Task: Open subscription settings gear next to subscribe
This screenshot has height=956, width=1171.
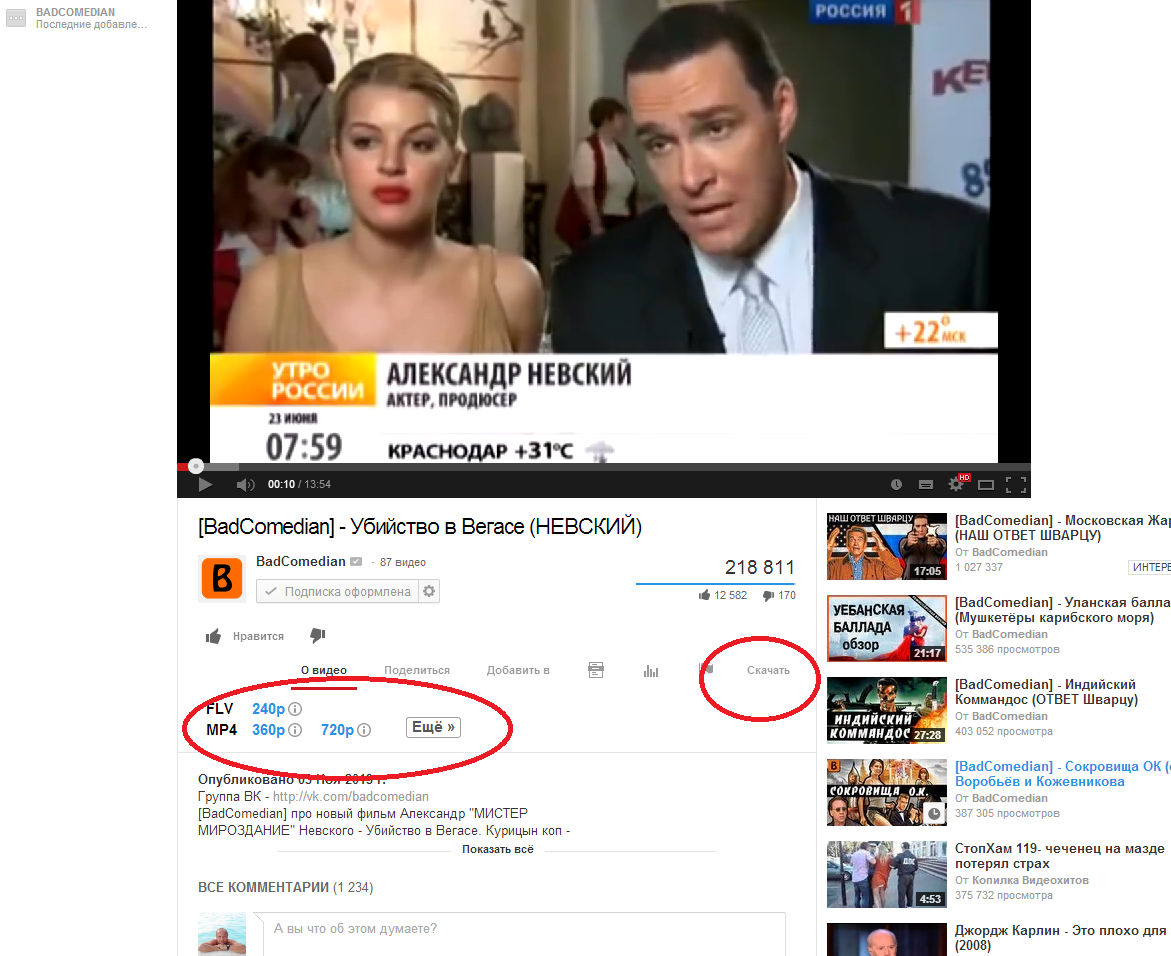Action: click(429, 592)
